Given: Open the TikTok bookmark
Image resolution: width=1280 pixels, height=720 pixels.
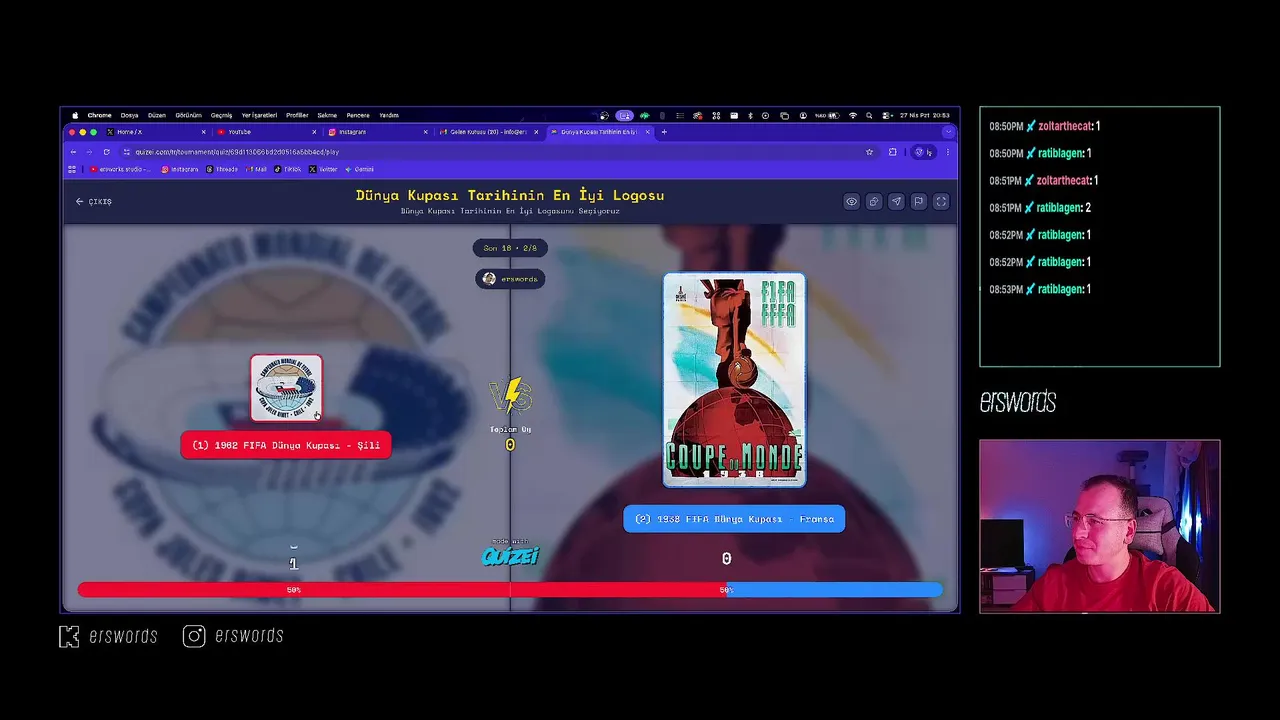Looking at the screenshot, I should click(288, 169).
